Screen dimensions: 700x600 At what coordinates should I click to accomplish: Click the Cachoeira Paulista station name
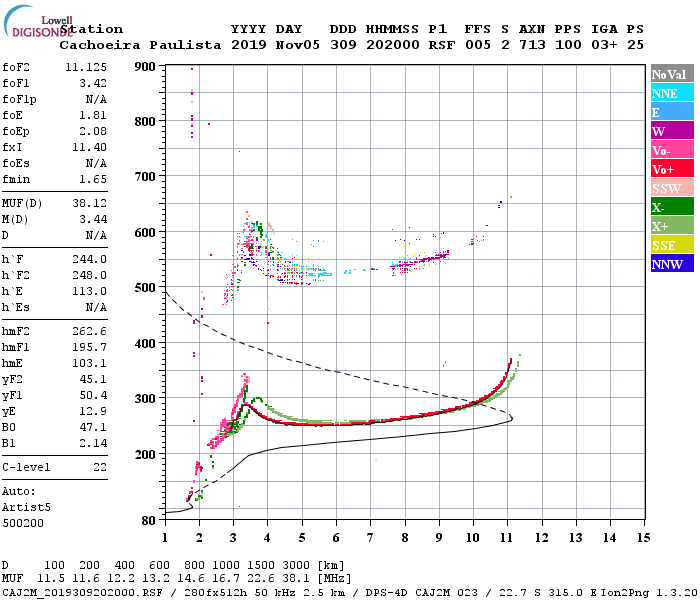click(140, 45)
